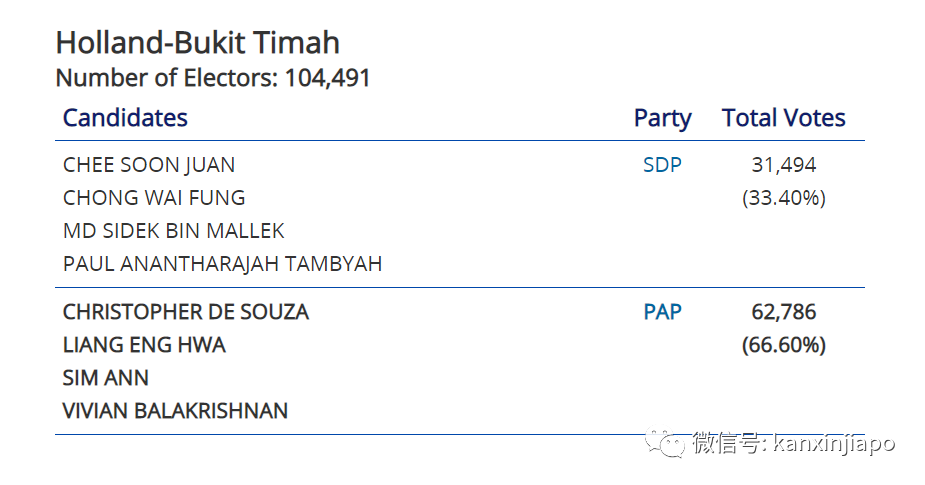Image resolution: width=925 pixels, height=485 pixels.
Task: Click the kanxinjiapo WeChat ID text
Action: click(x=835, y=443)
